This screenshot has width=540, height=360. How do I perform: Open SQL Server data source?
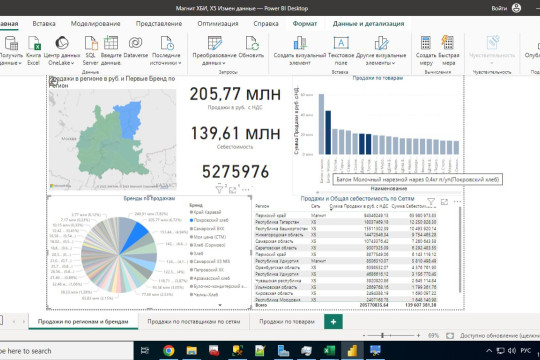91,44
